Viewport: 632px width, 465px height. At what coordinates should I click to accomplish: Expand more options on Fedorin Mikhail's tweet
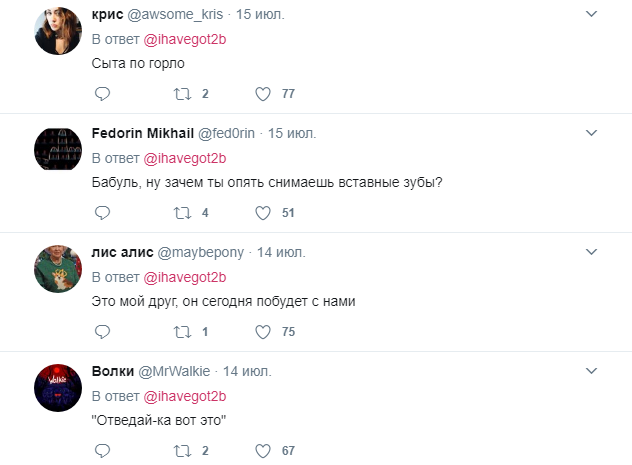pos(591,133)
